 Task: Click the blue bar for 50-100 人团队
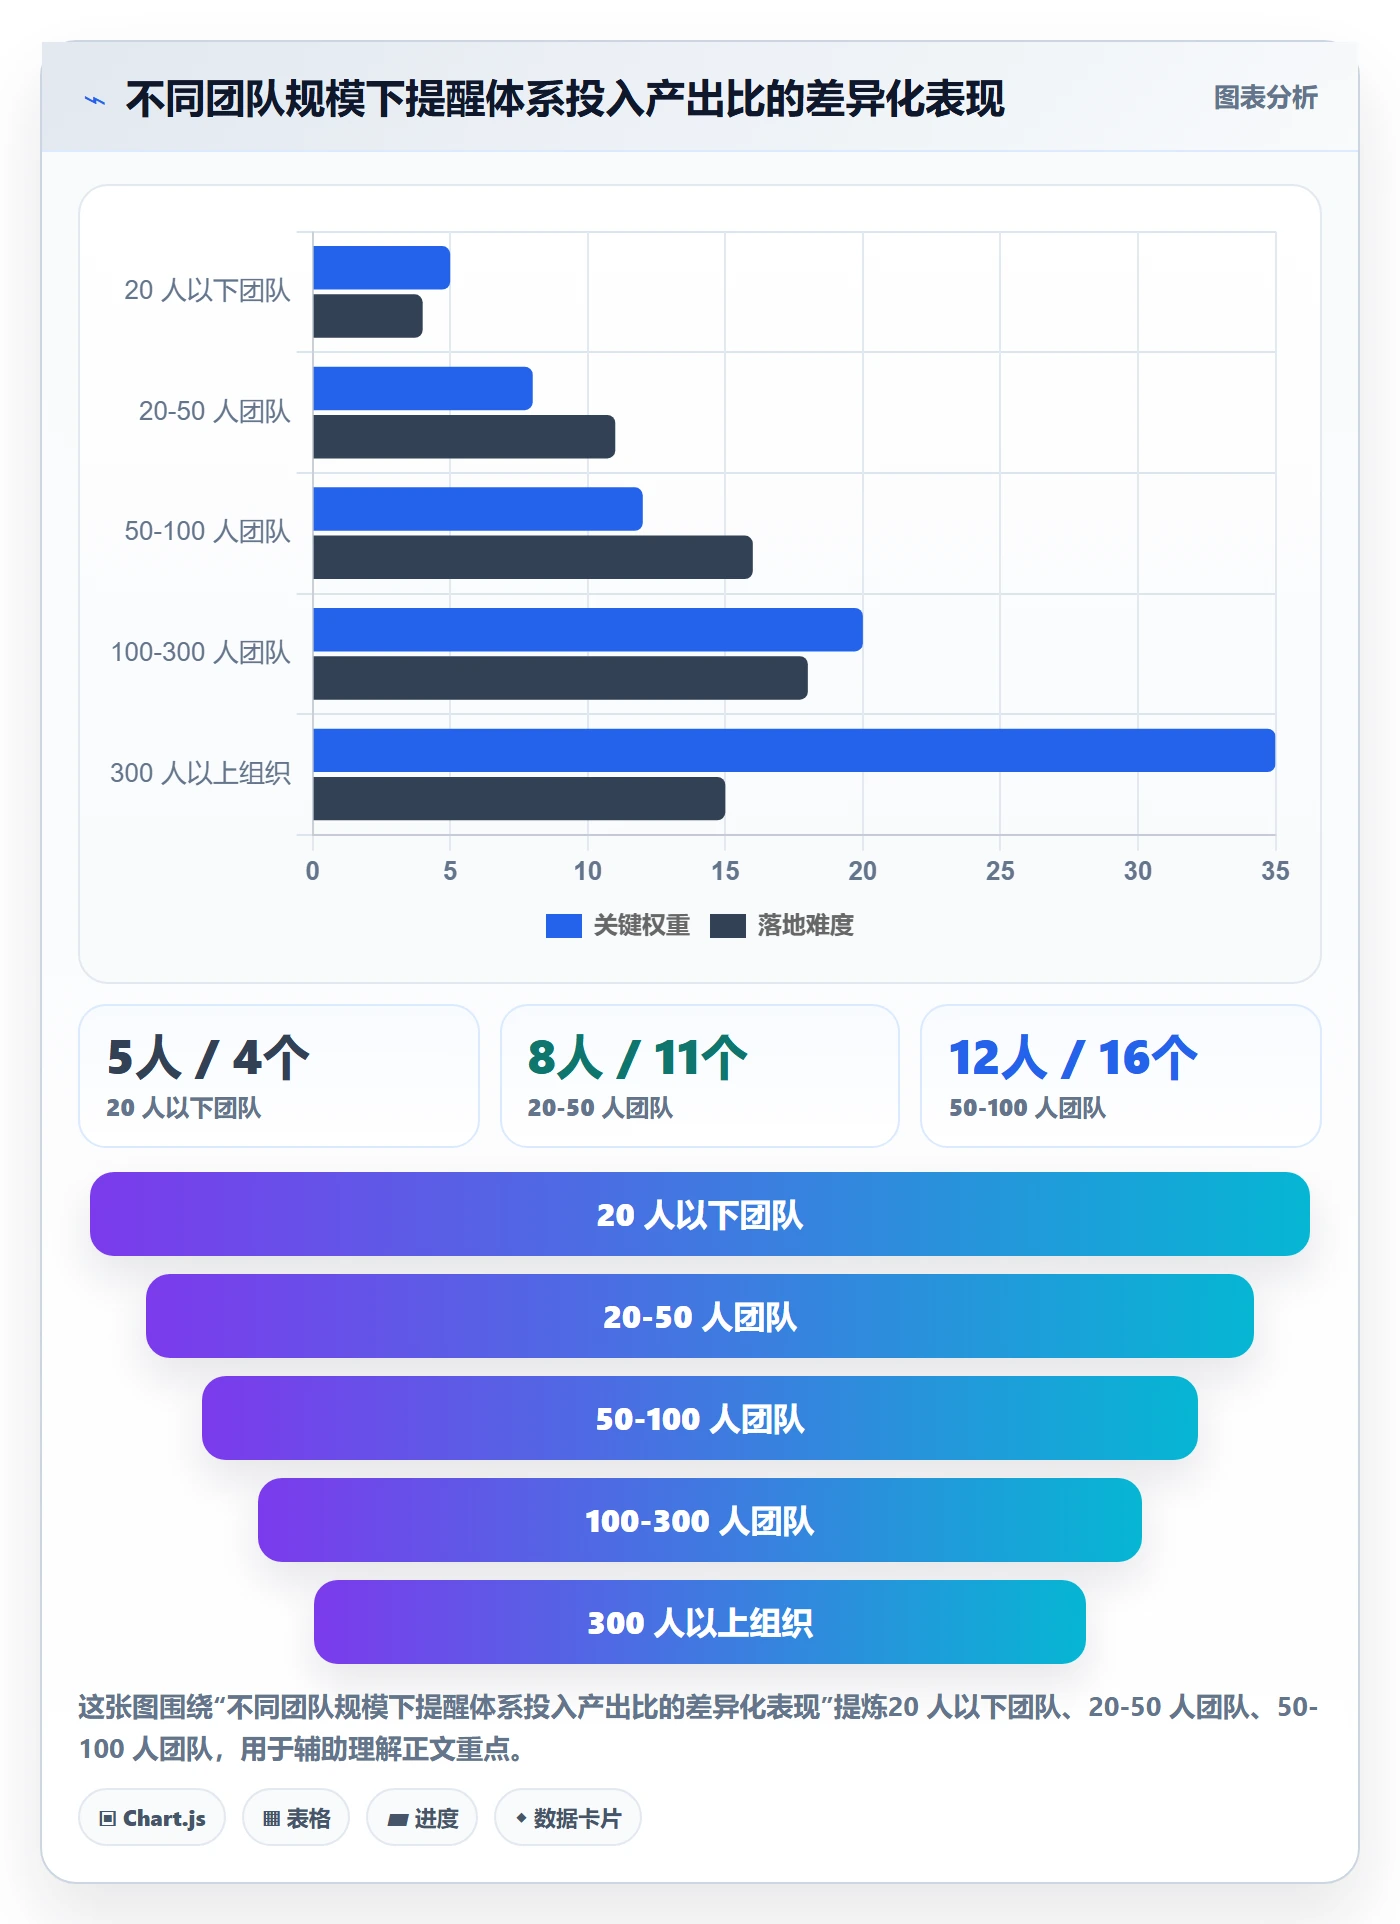click(x=478, y=509)
